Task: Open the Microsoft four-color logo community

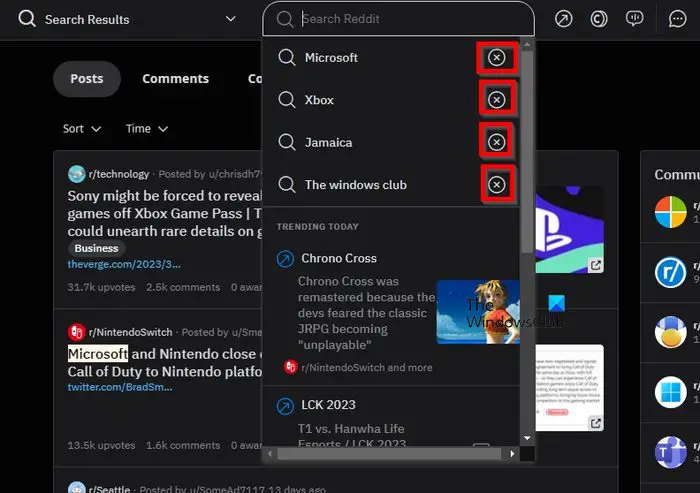Action: point(671,212)
